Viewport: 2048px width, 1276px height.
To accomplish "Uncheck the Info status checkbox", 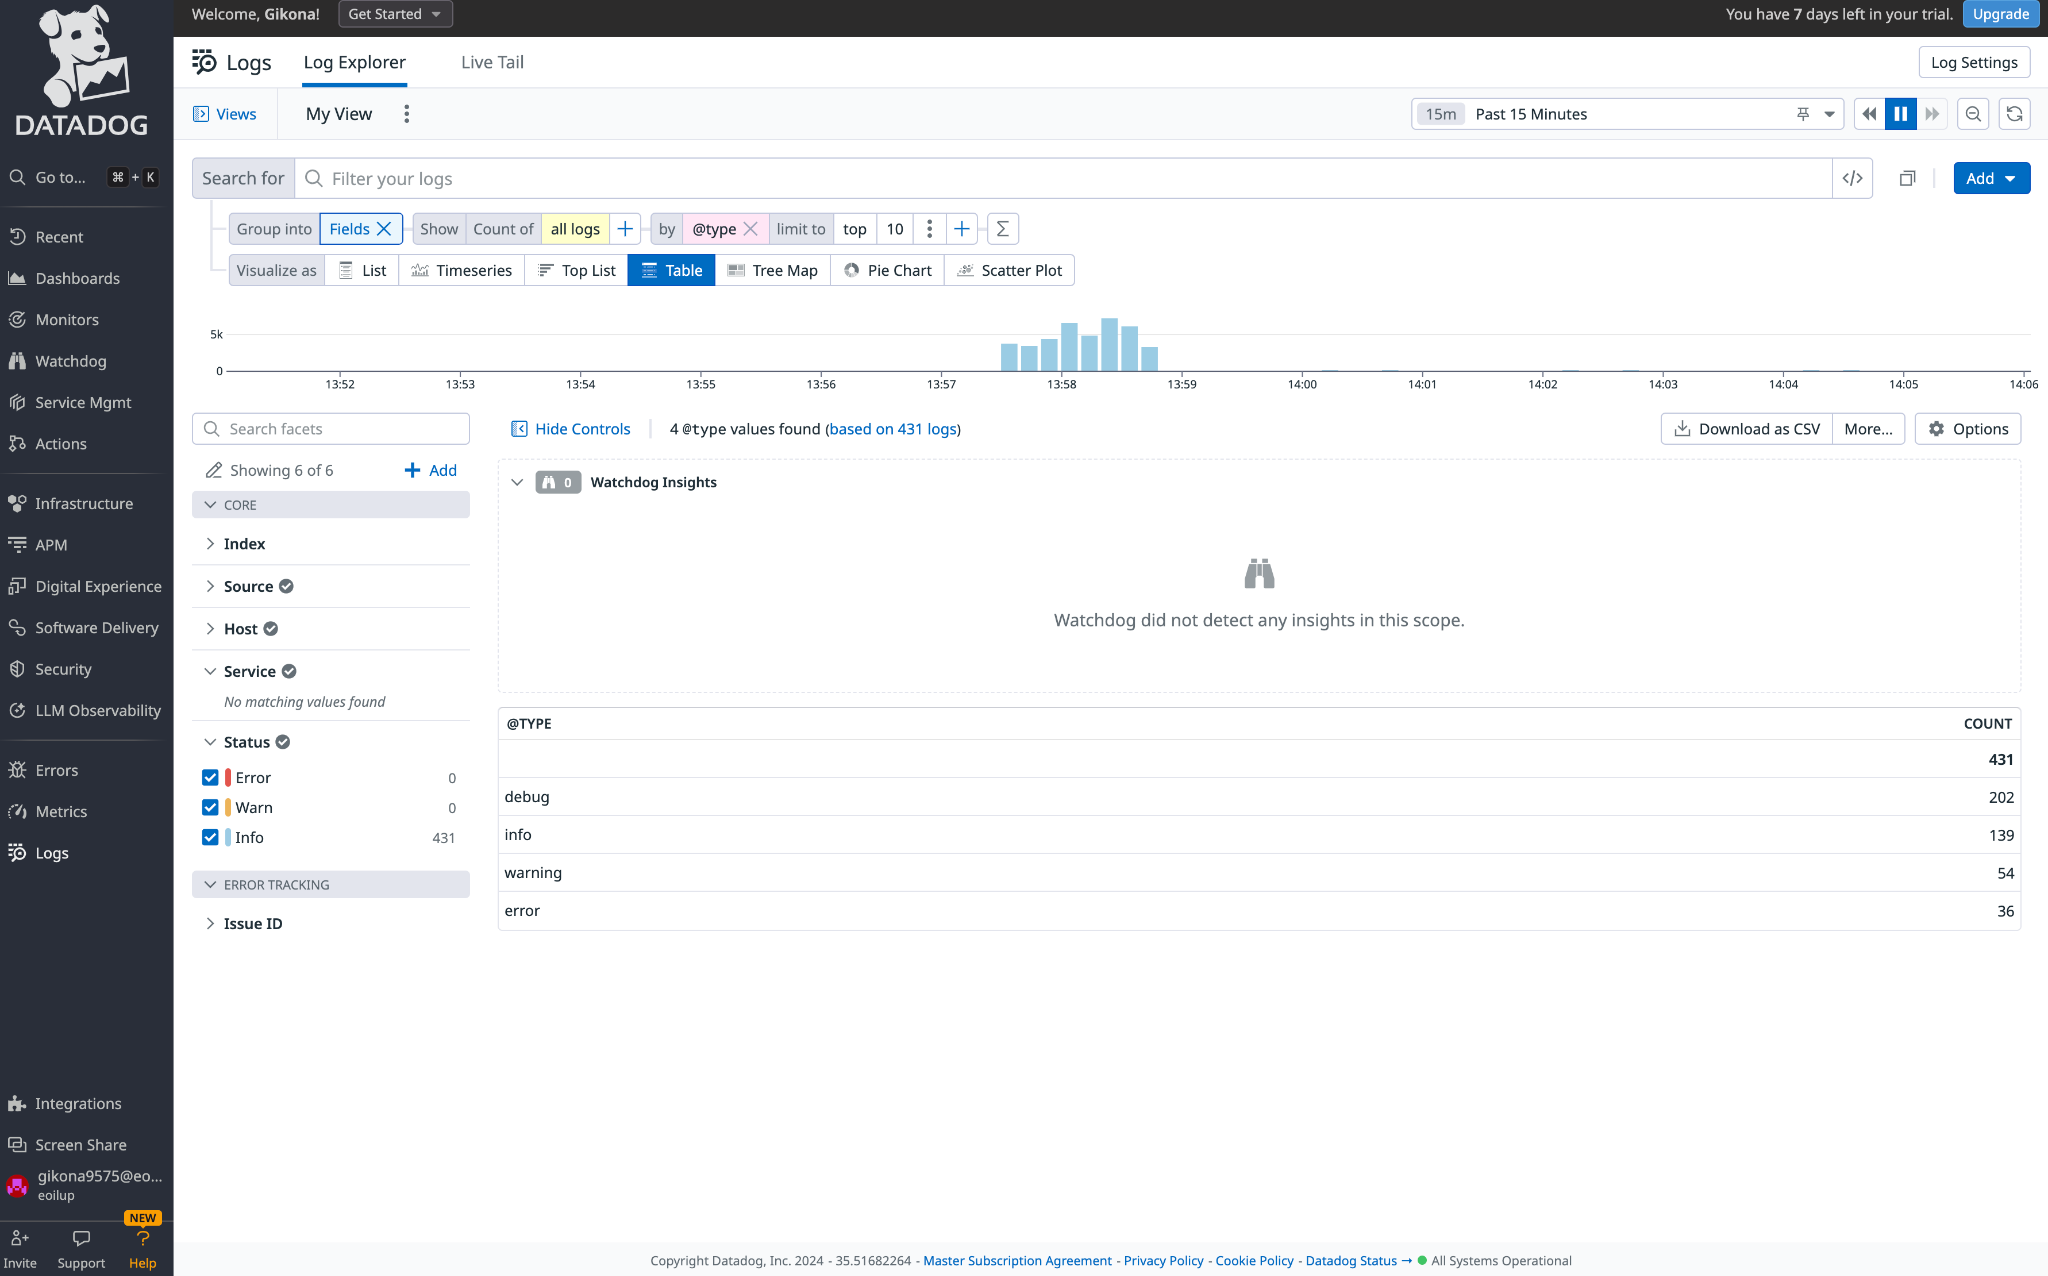I will (x=210, y=838).
